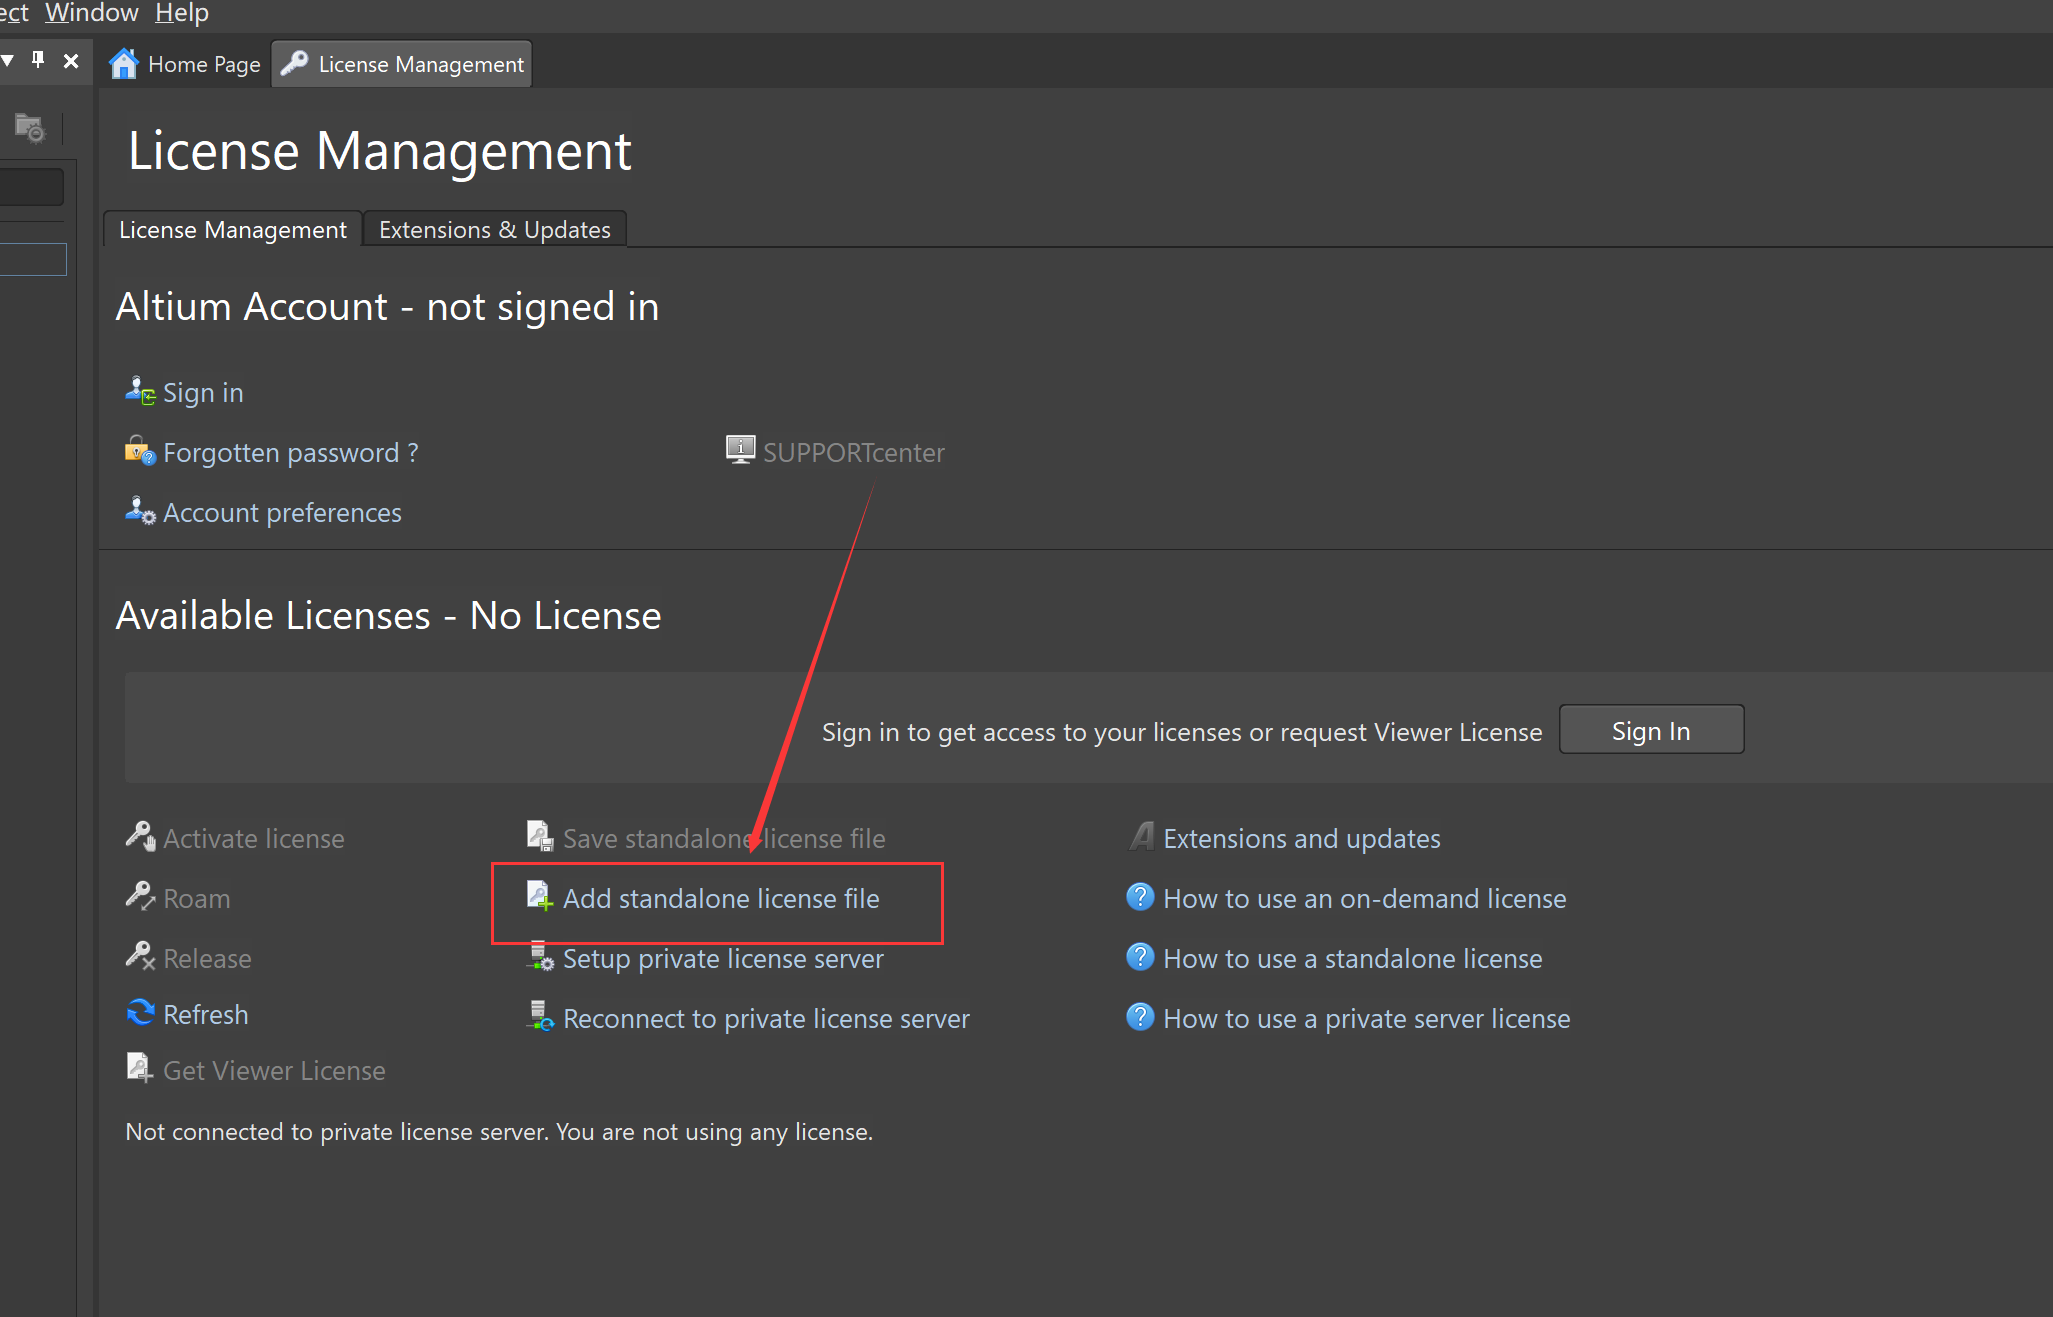Click the Reconnect to private server icon

click(540, 1016)
